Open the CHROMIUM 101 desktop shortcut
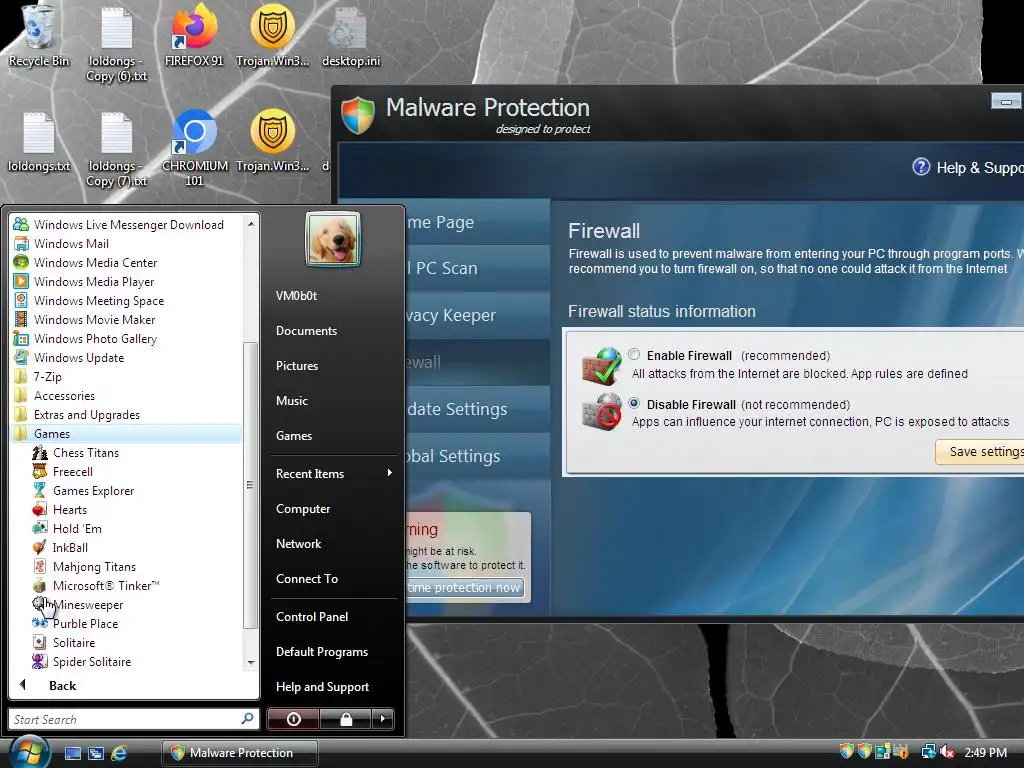 195,149
